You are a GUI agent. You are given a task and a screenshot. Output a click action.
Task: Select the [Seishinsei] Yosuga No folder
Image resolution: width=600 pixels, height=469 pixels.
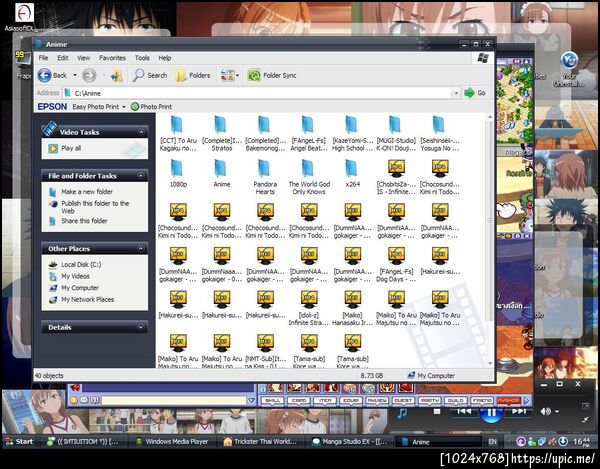pos(440,134)
